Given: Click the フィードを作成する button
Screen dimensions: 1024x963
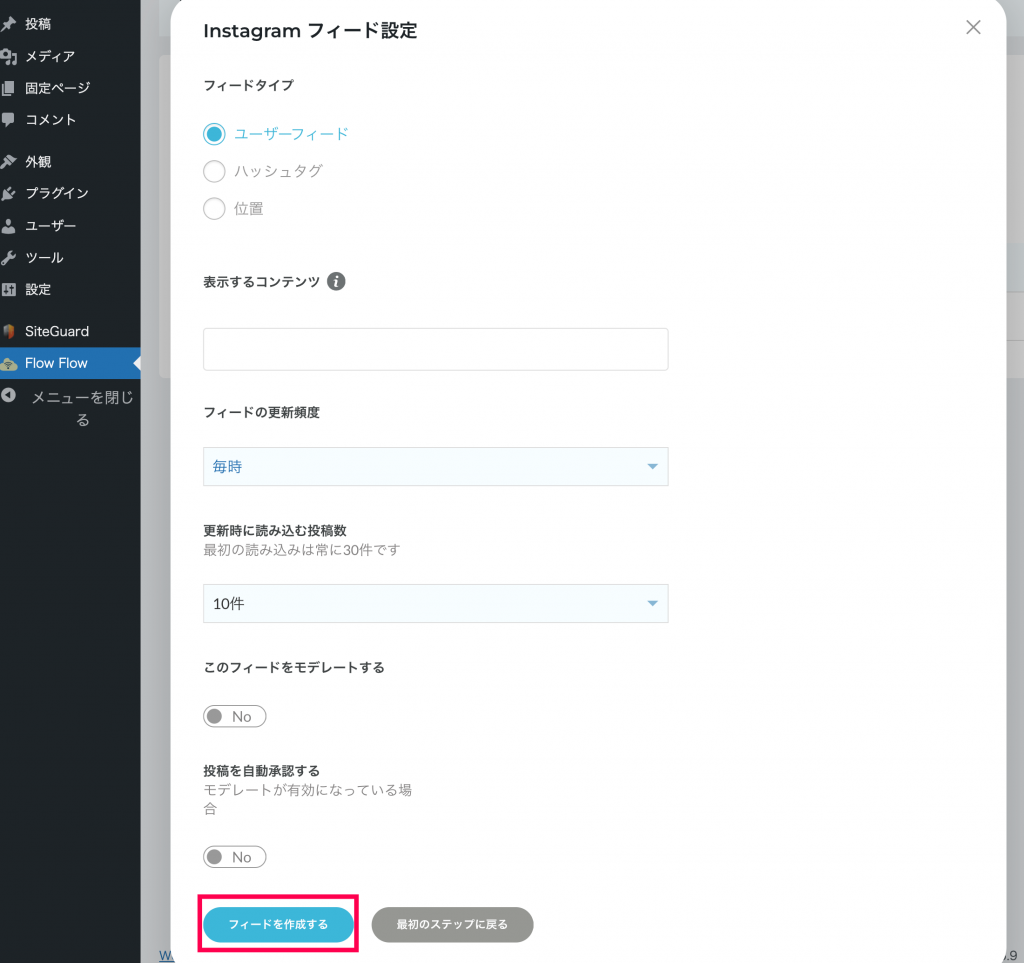Looking at the screenshot, I should (x=278, y=924).
